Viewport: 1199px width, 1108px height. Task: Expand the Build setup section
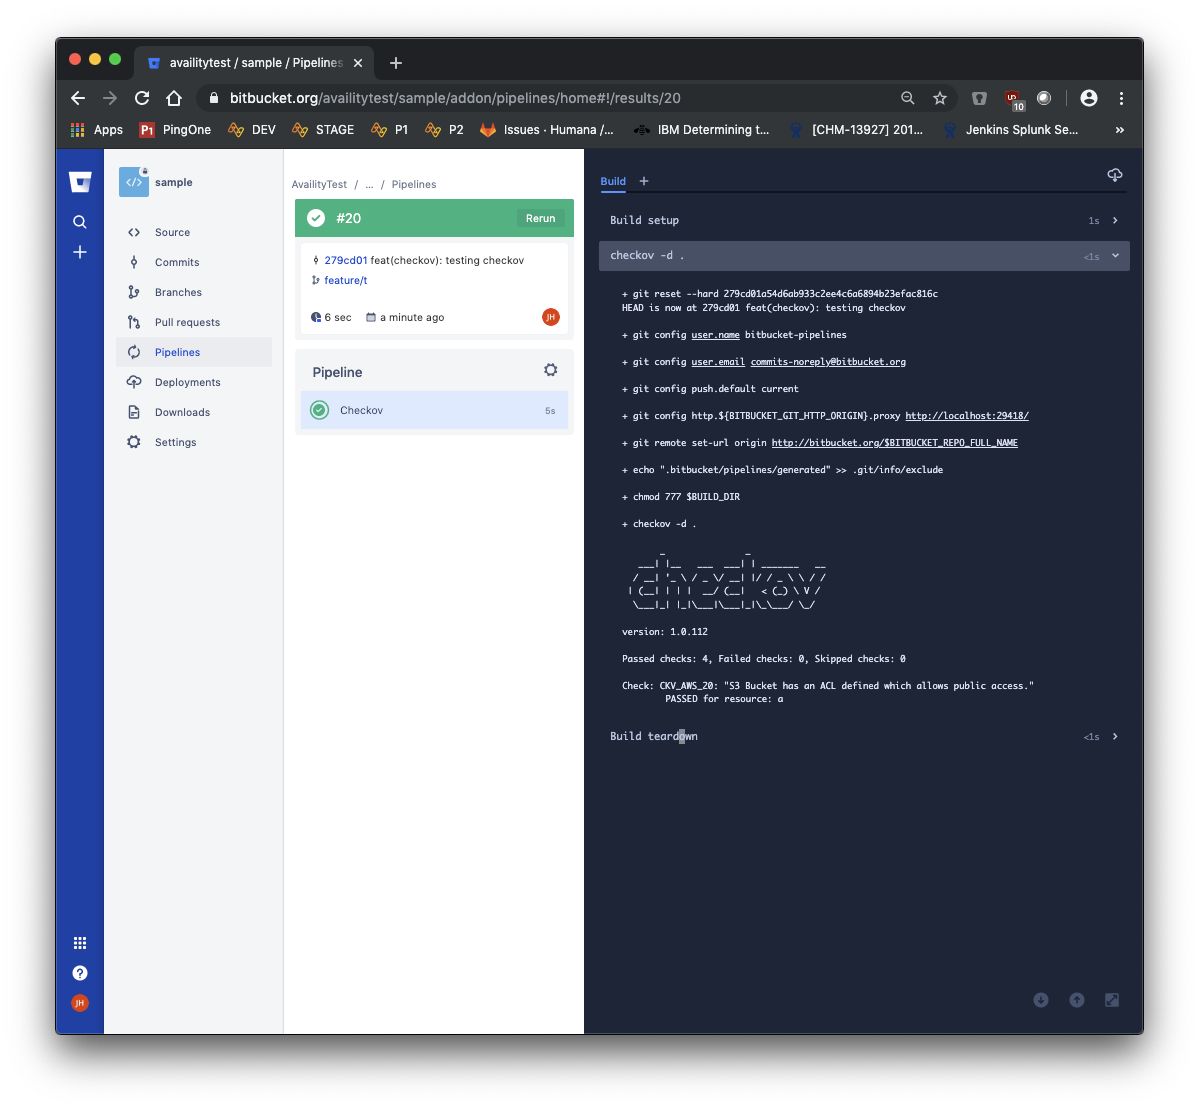click(x=864, y=220)
